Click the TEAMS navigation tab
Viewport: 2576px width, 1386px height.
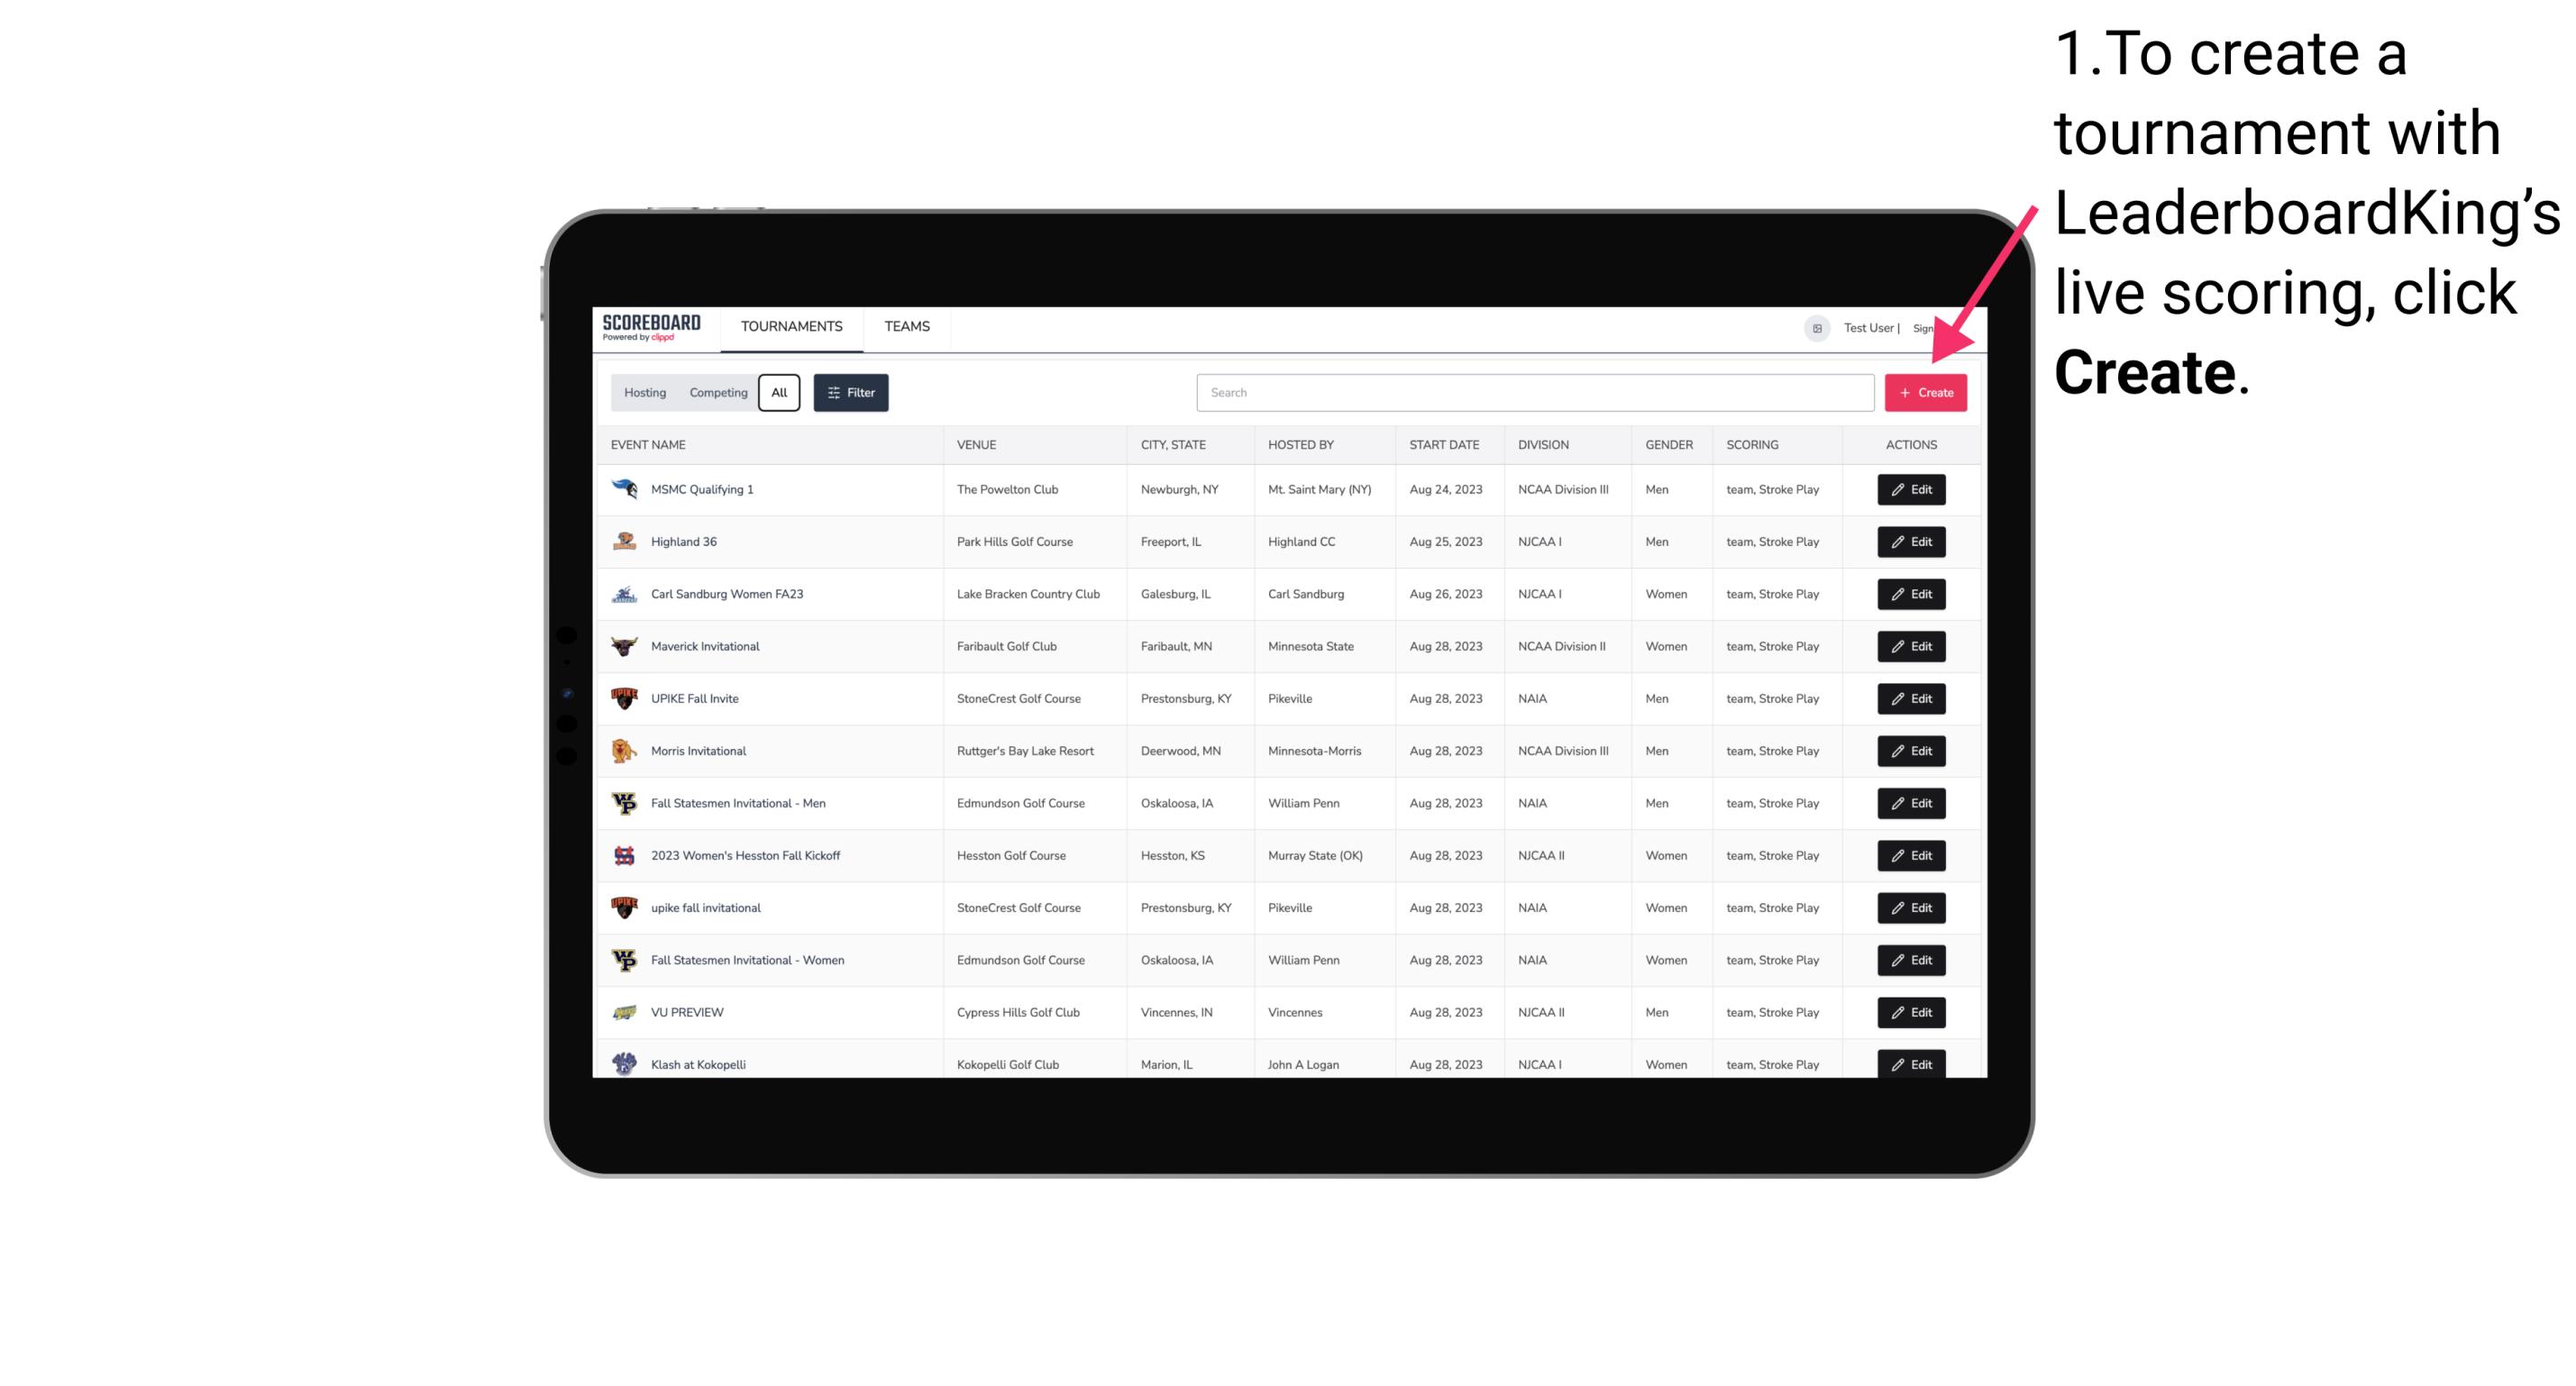[x=905, y=328]
